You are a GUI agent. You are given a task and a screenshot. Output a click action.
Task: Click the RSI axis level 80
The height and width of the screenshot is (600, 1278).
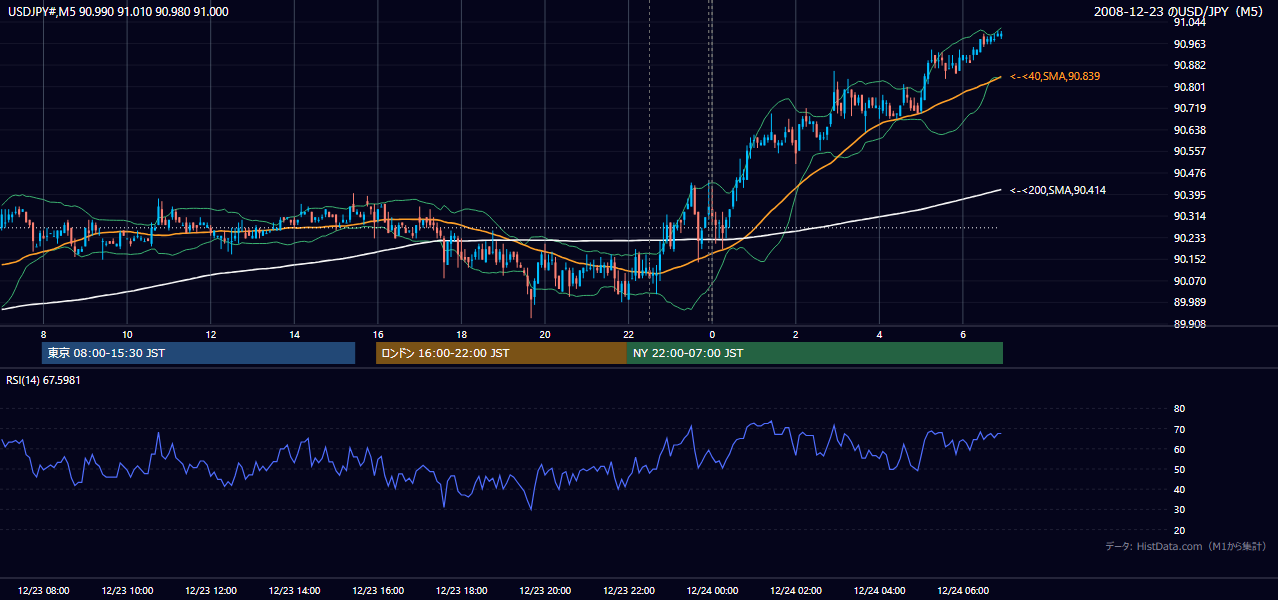(1179, 409)
